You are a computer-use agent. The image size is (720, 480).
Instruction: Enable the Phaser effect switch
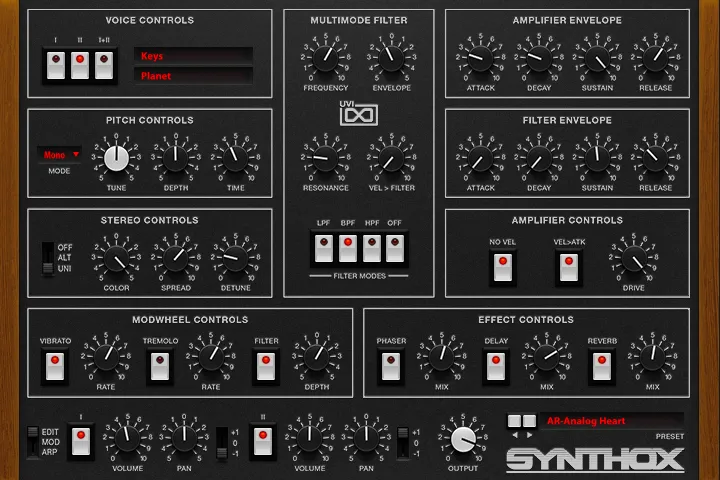tap(391, 366)
